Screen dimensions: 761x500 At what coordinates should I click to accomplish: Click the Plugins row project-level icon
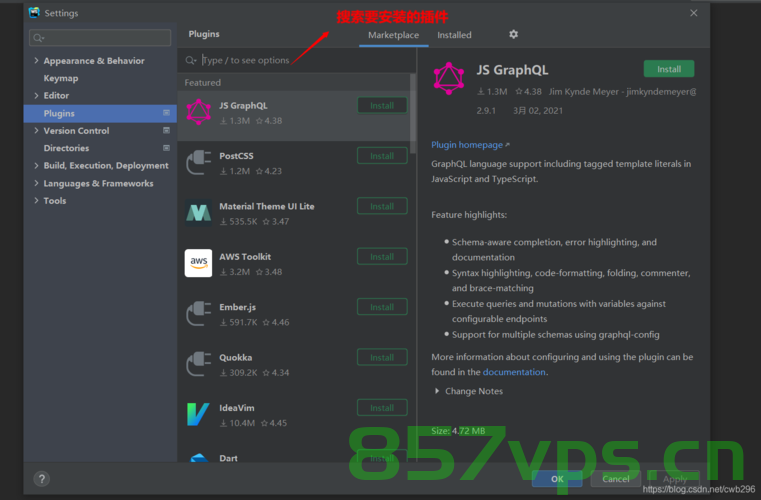pyautogui.click(x=166, y=113)
